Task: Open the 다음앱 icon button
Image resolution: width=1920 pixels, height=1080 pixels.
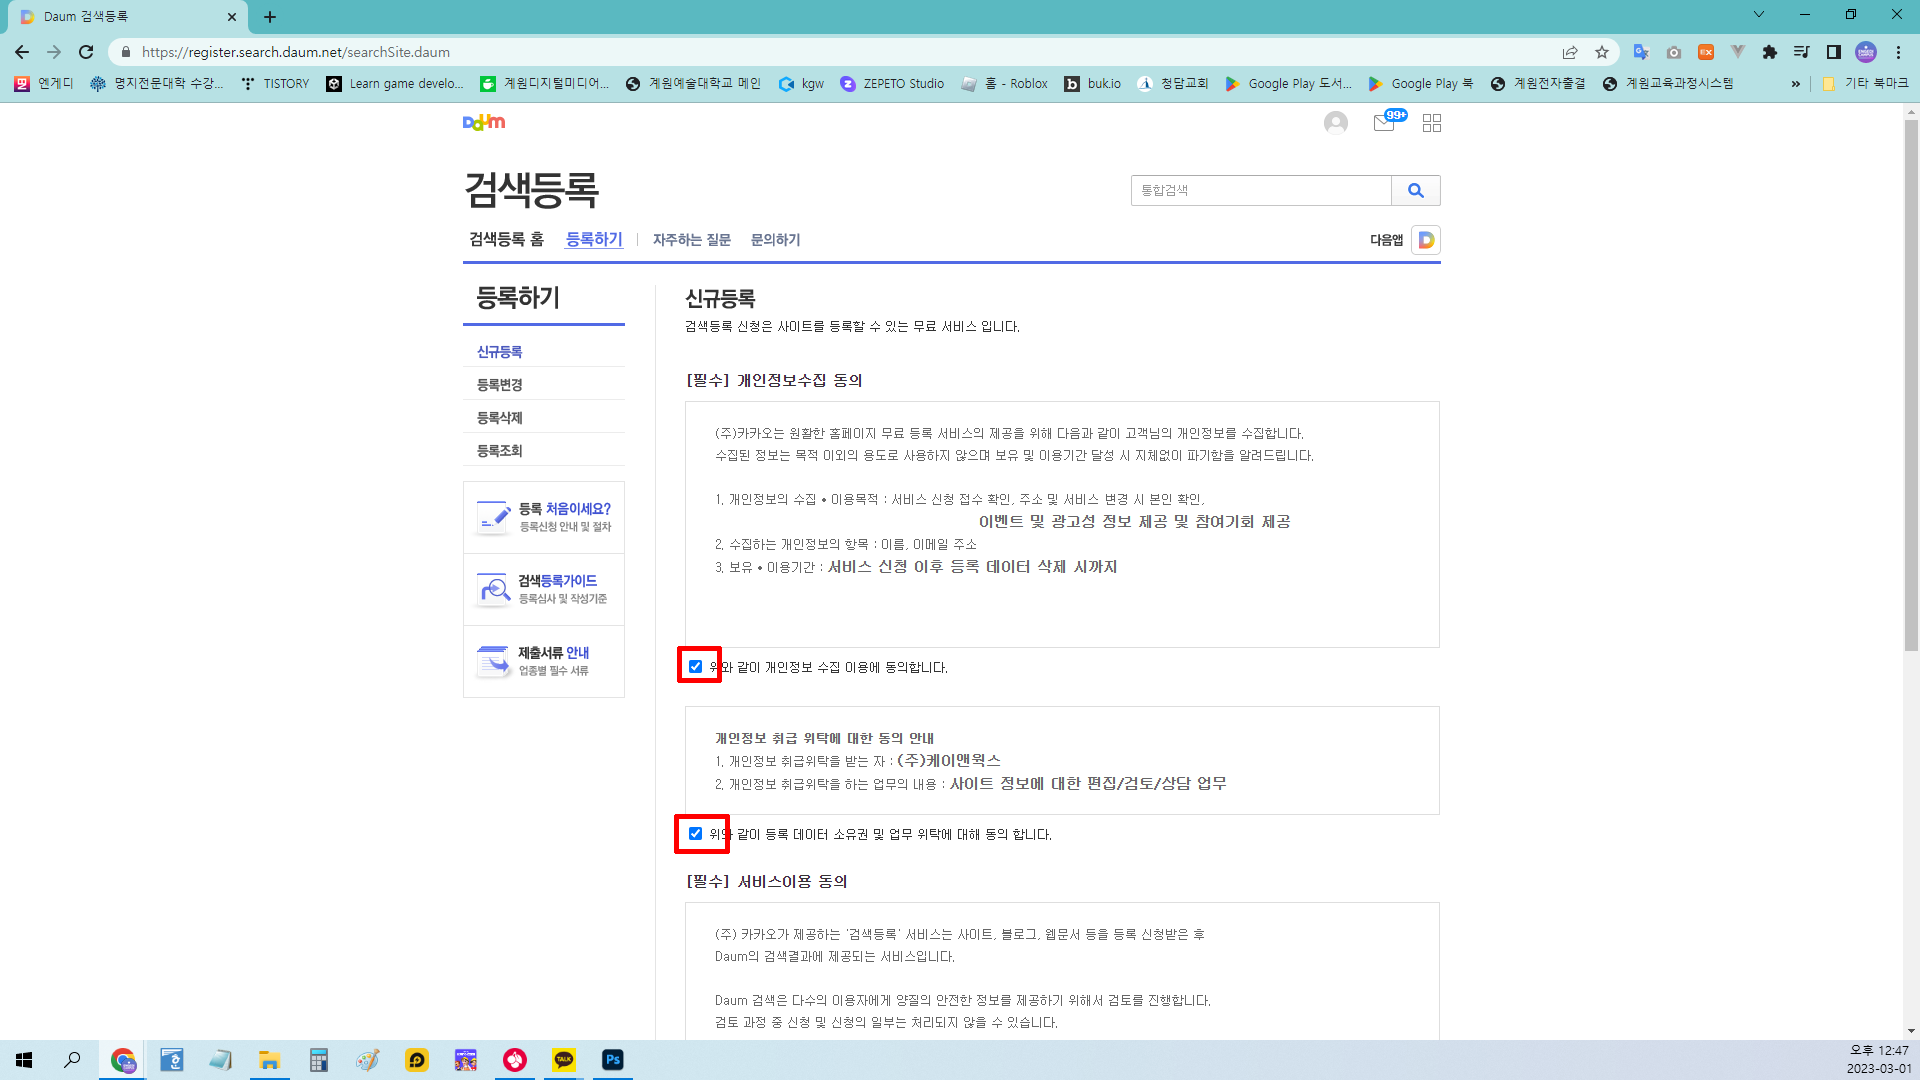Action: pos(1426,240)
